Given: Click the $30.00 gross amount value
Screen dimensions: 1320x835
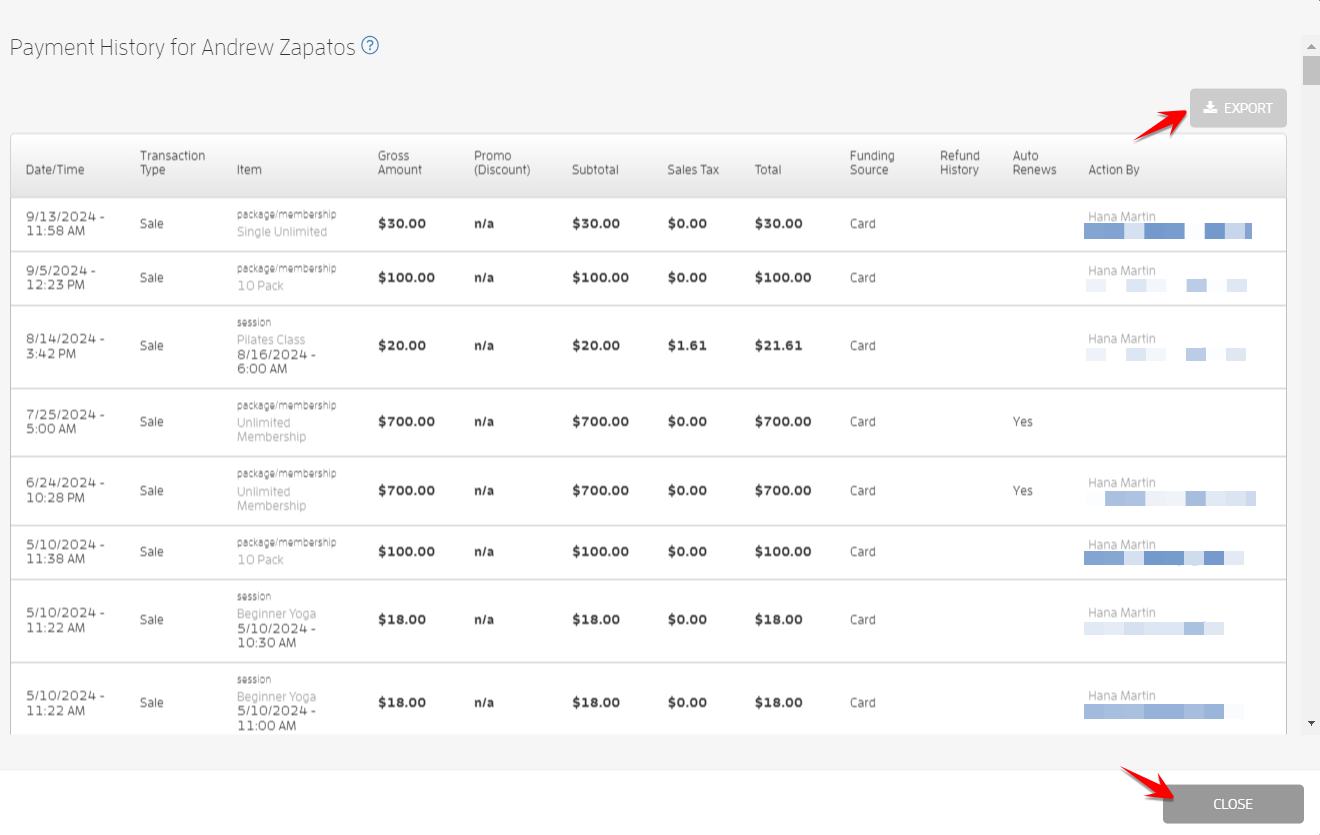Looking at the screenshot, I should pyautogui.click(x=402, y=224).
